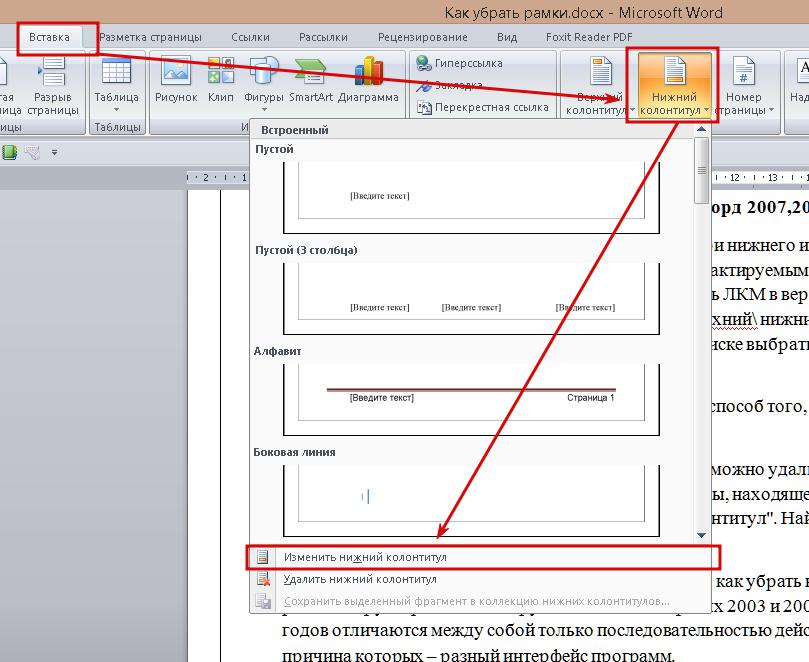Choose the Пустой (3 столбца) footer template
The height and width of the screenshot is (662, 809).
(x=472, y=299)
